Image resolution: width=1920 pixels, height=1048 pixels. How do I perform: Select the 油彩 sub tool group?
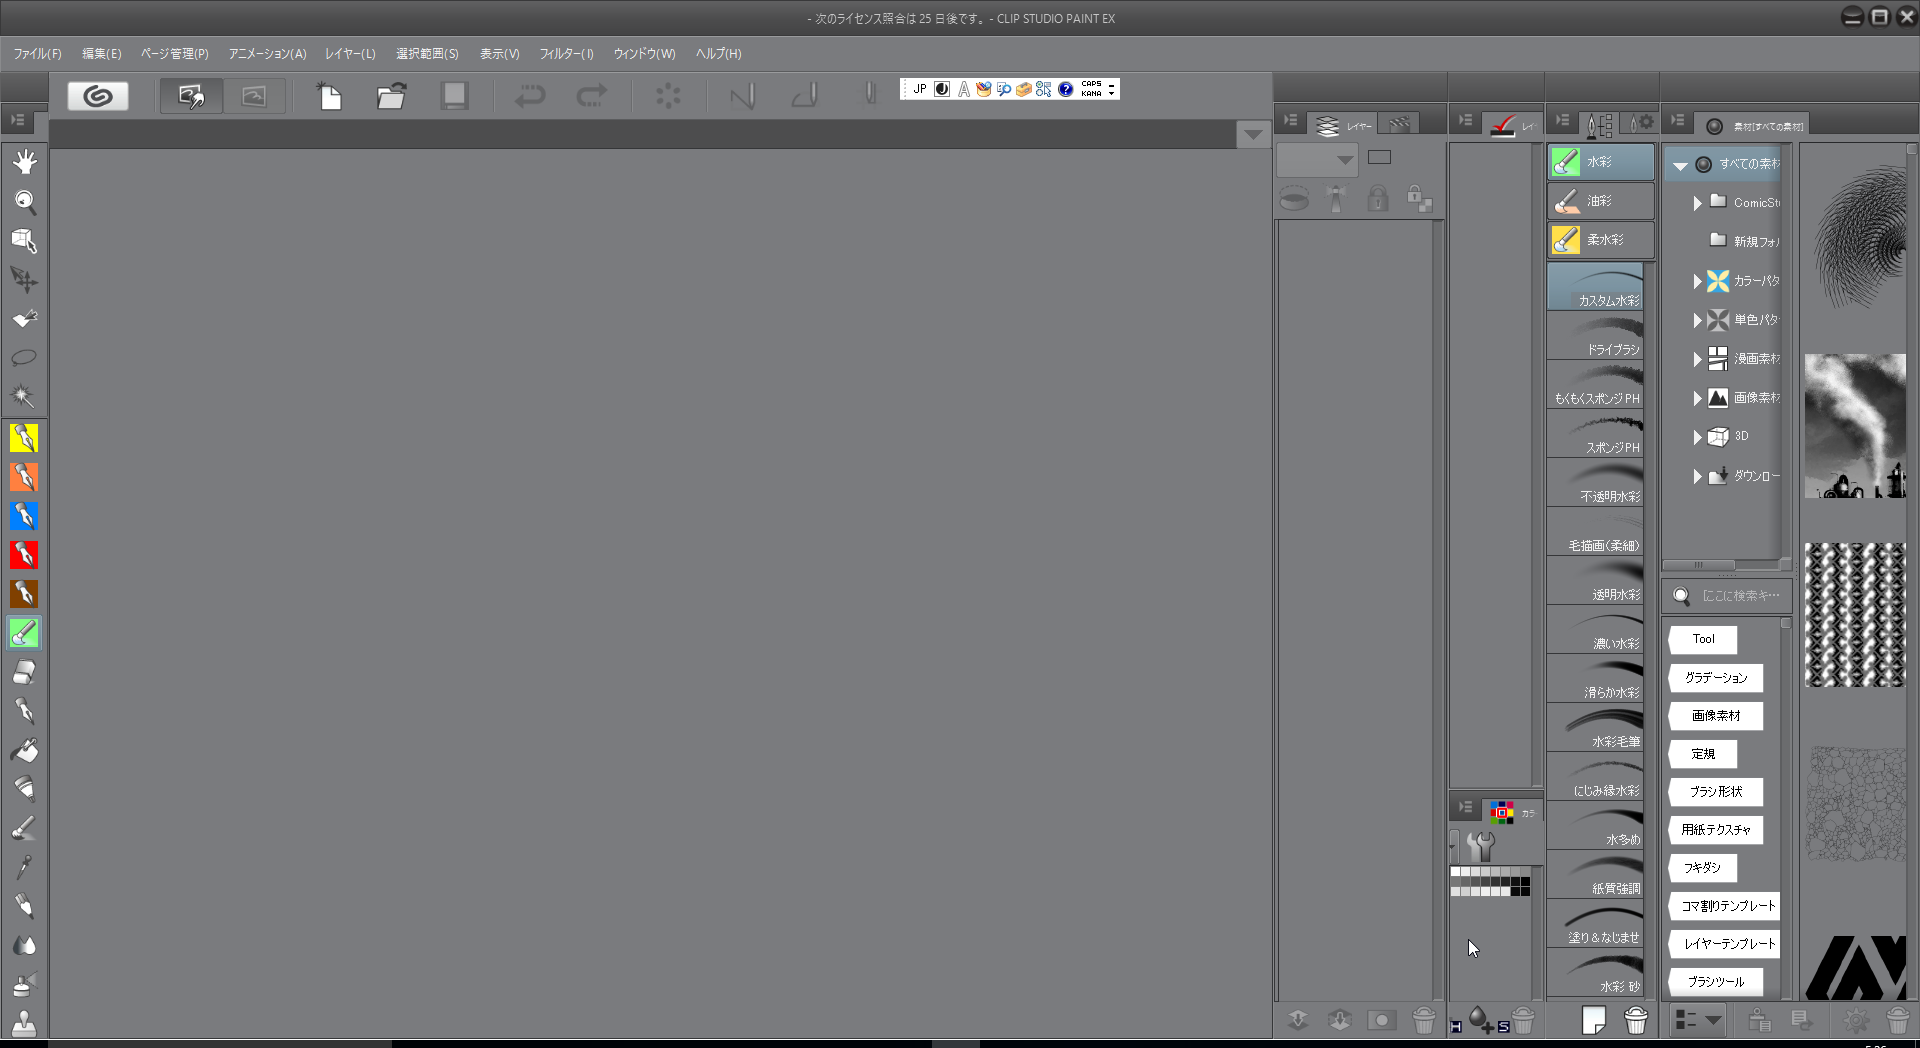point(1600,201)
